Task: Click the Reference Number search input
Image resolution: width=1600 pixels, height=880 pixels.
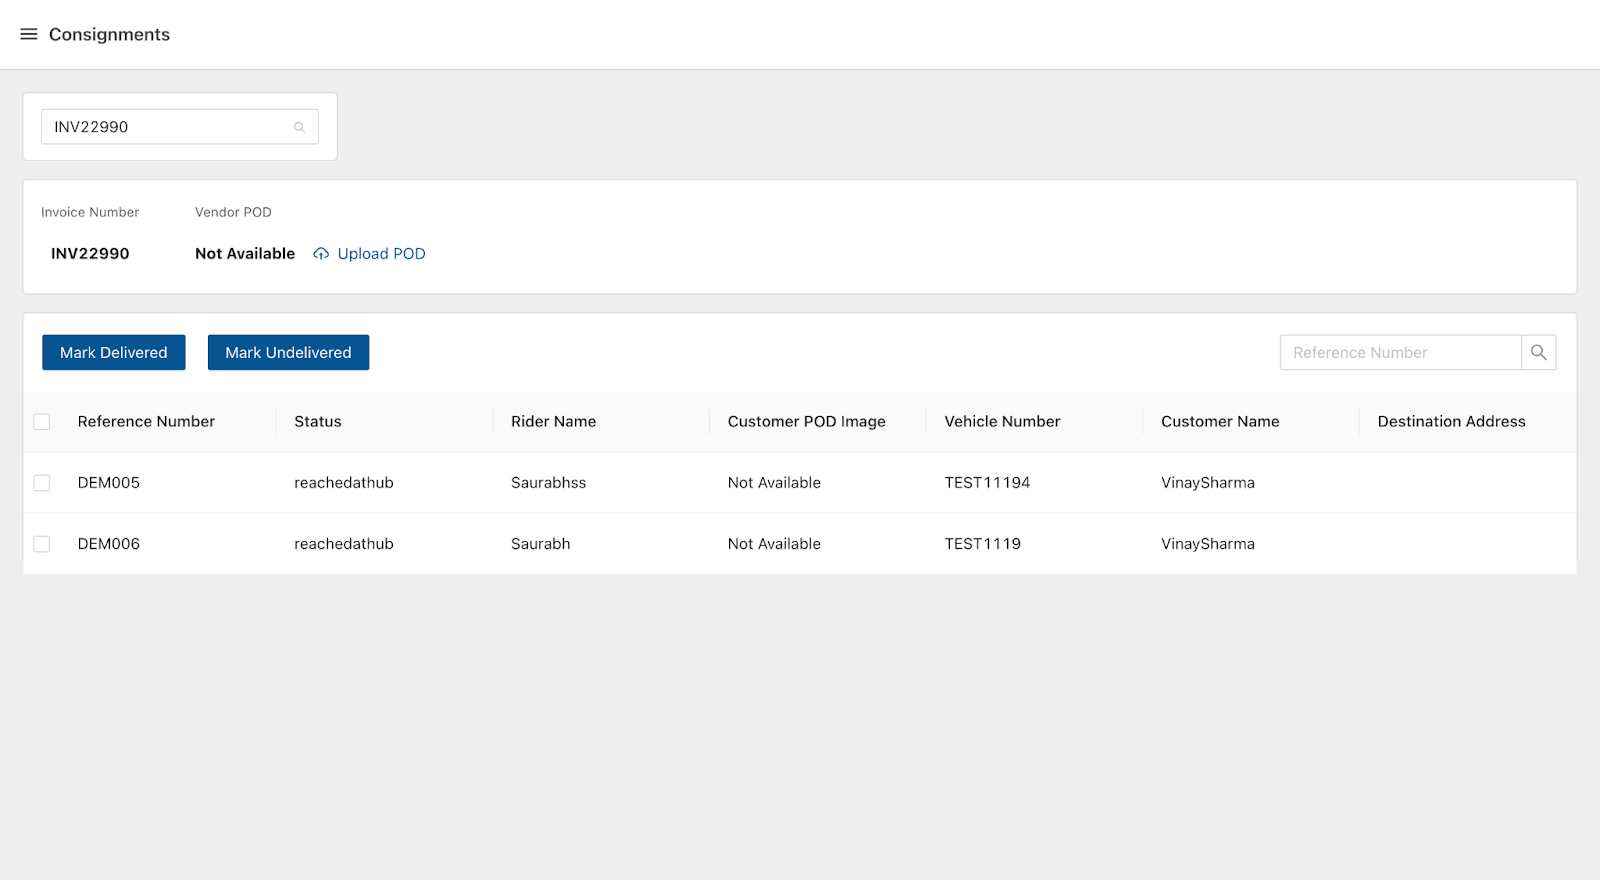Action: pyautogui.click(x=1400, y=353)
